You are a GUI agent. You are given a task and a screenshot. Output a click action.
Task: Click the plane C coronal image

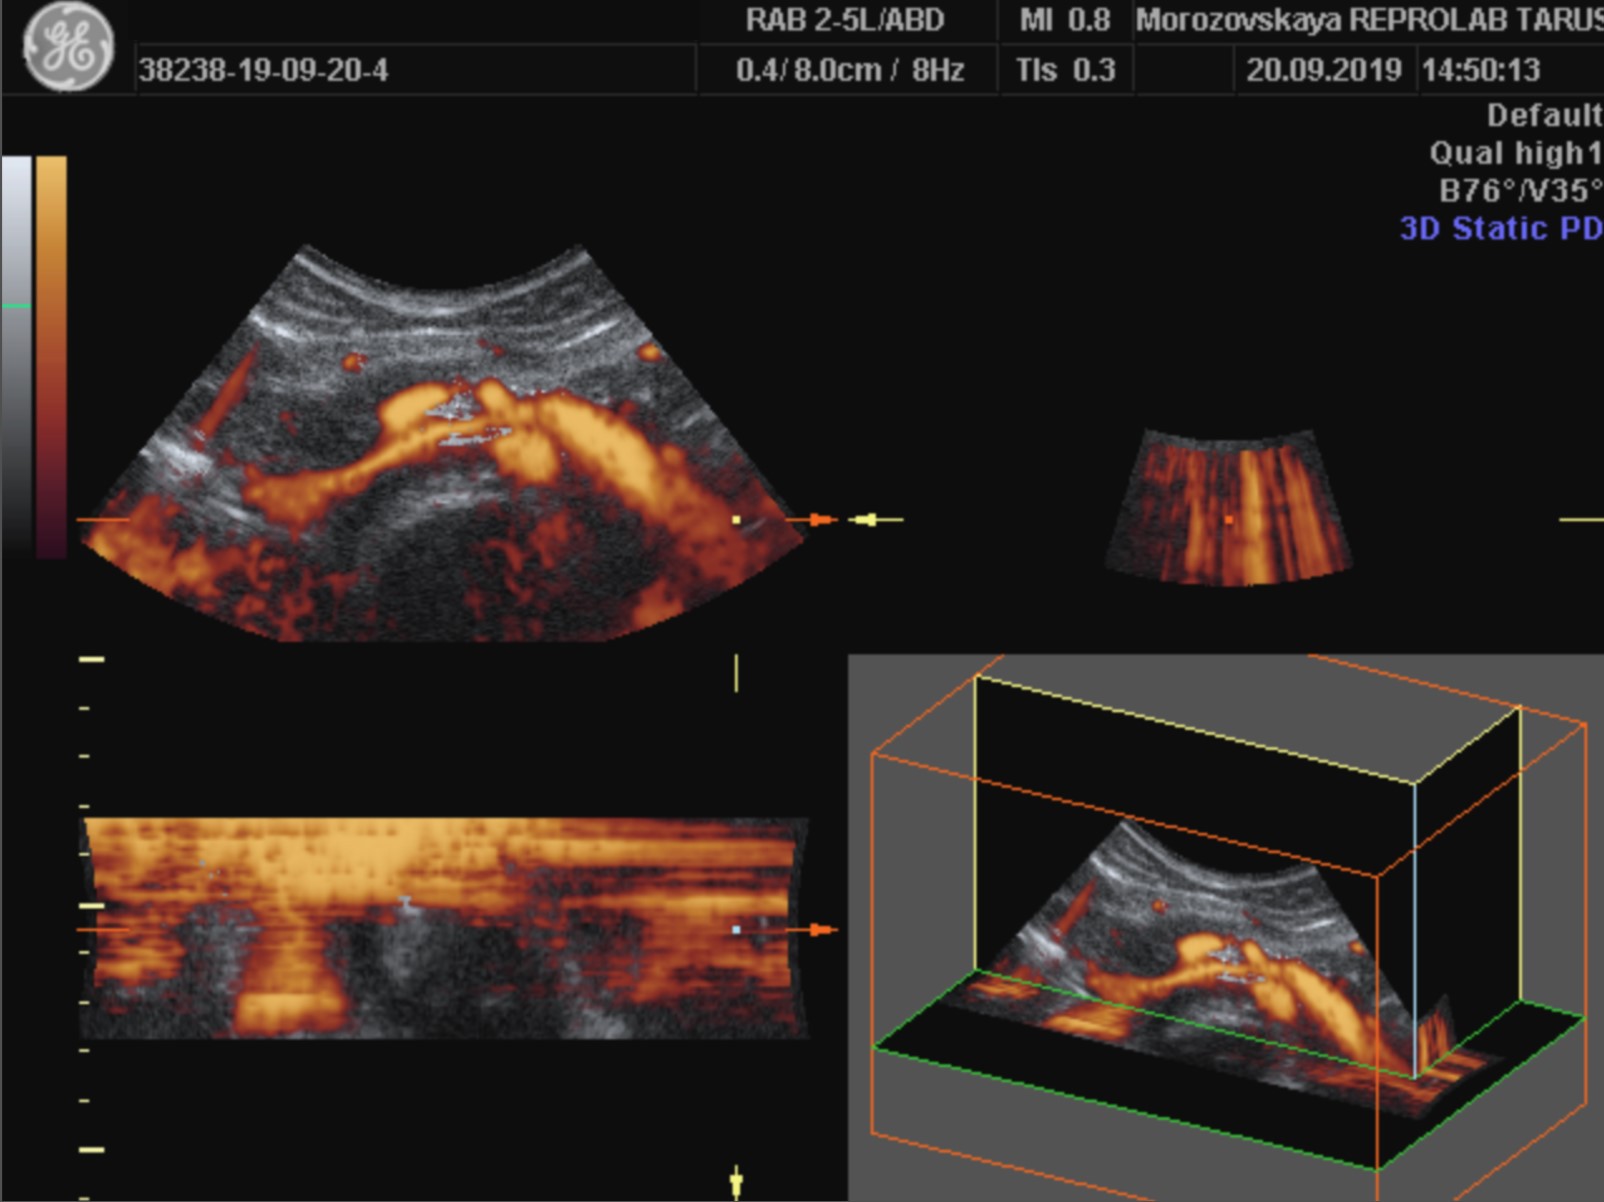(444, 928)
